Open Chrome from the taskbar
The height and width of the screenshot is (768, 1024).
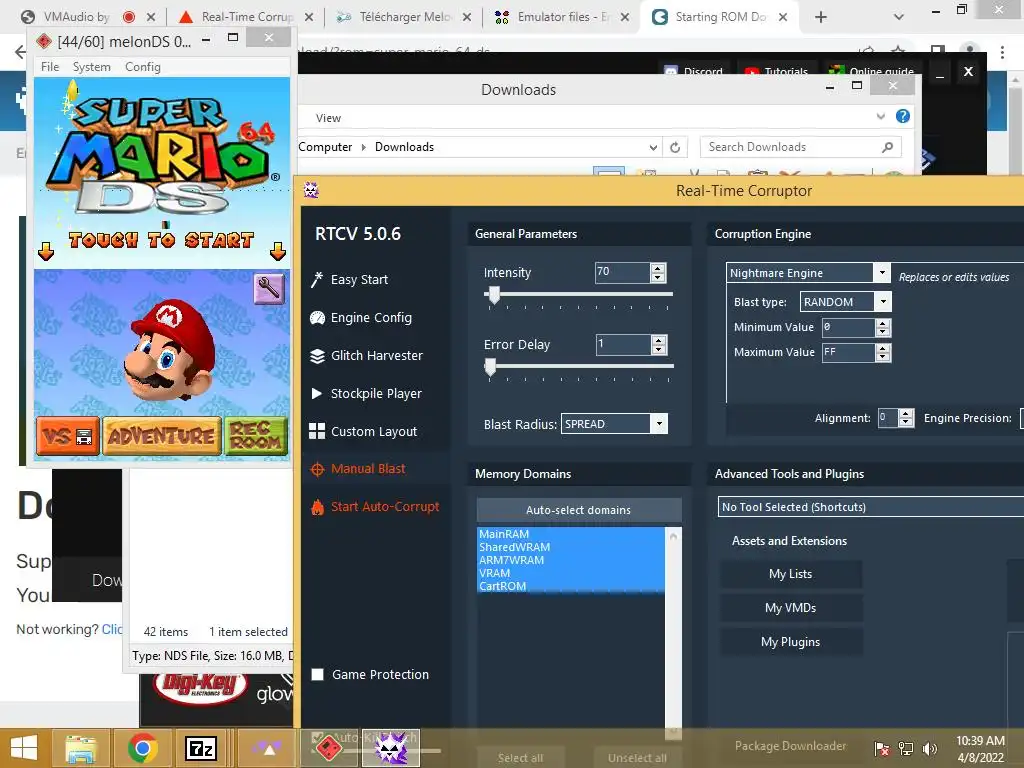[142, 748]
